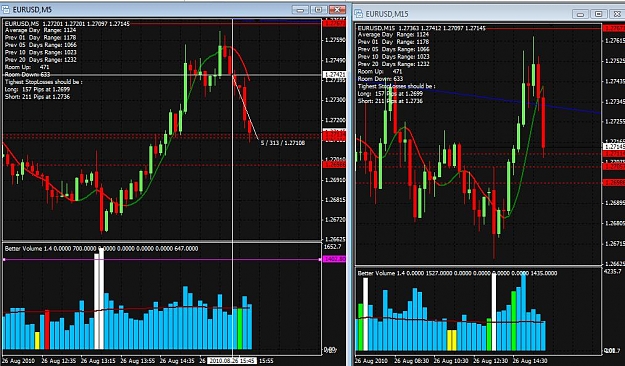
Task: Click the 'Better Volume 1.4' label in M5 window
Action: 28,248
